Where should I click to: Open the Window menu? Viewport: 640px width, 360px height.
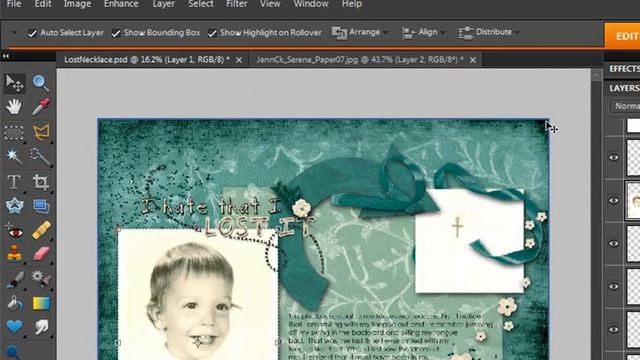point(311,4)
